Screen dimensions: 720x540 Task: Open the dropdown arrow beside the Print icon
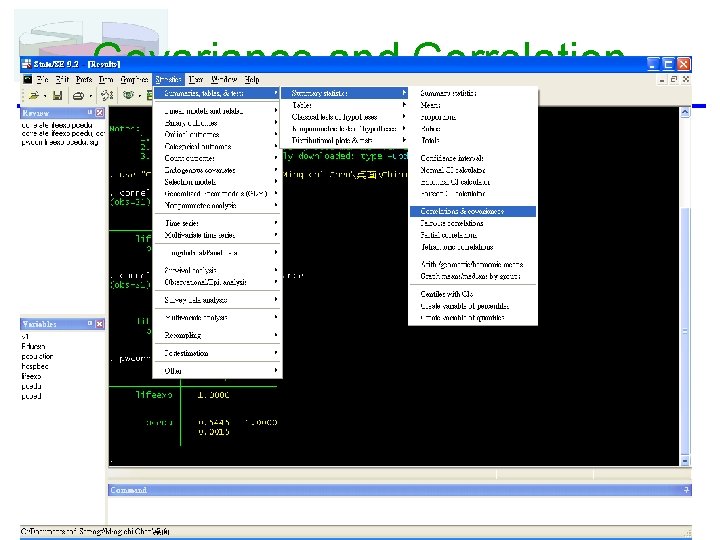[90, 96]
